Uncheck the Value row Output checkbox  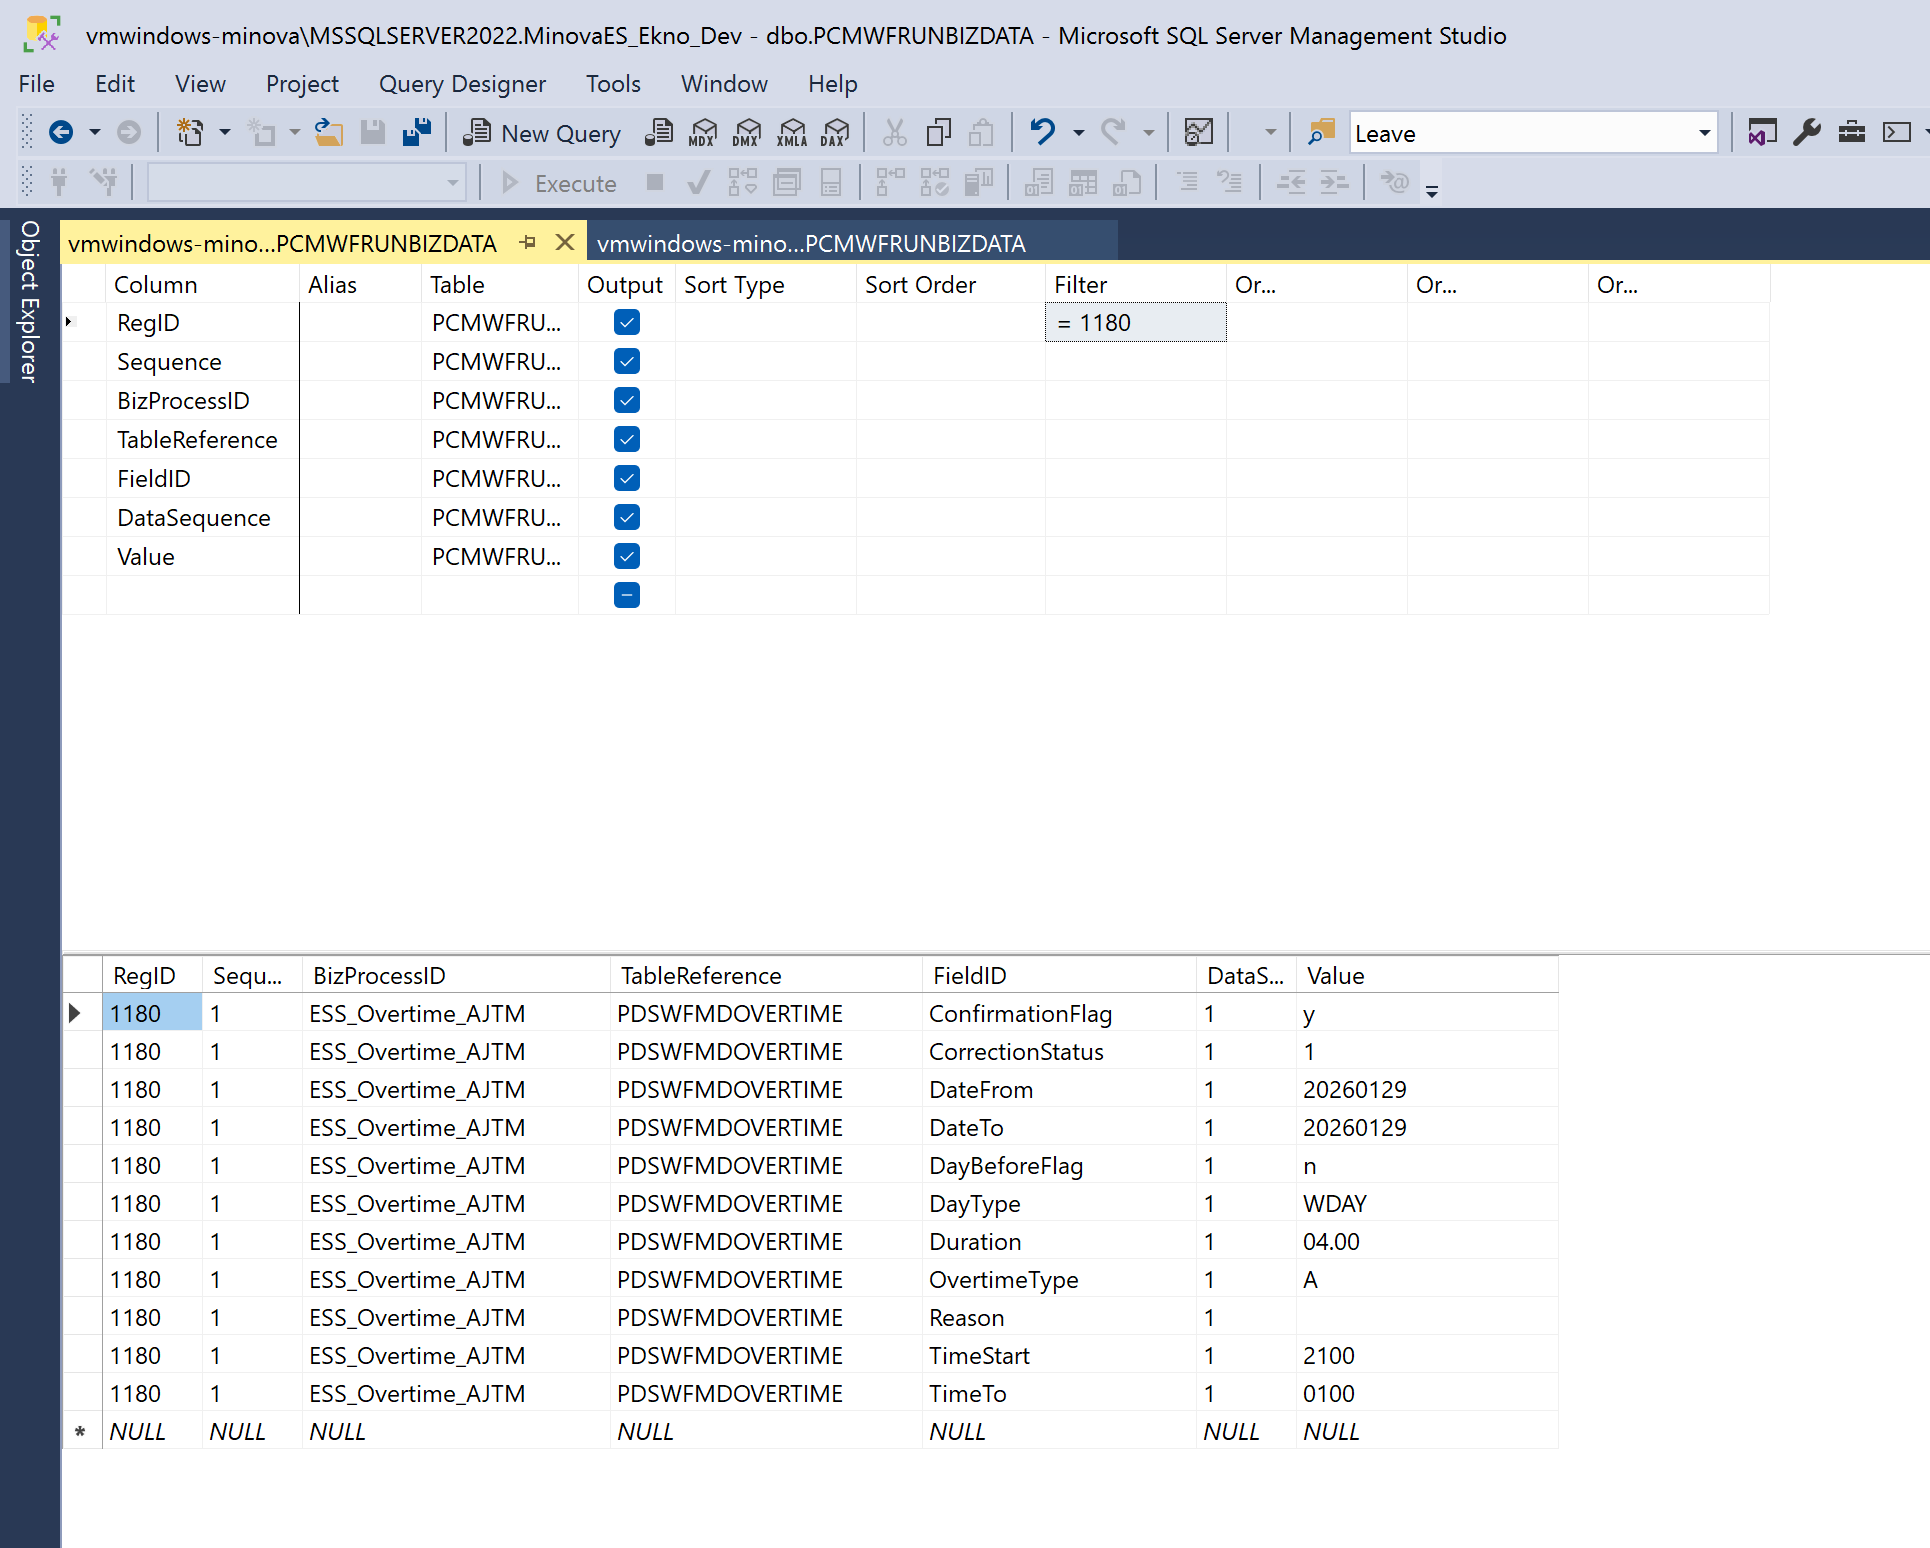point(627,557)
